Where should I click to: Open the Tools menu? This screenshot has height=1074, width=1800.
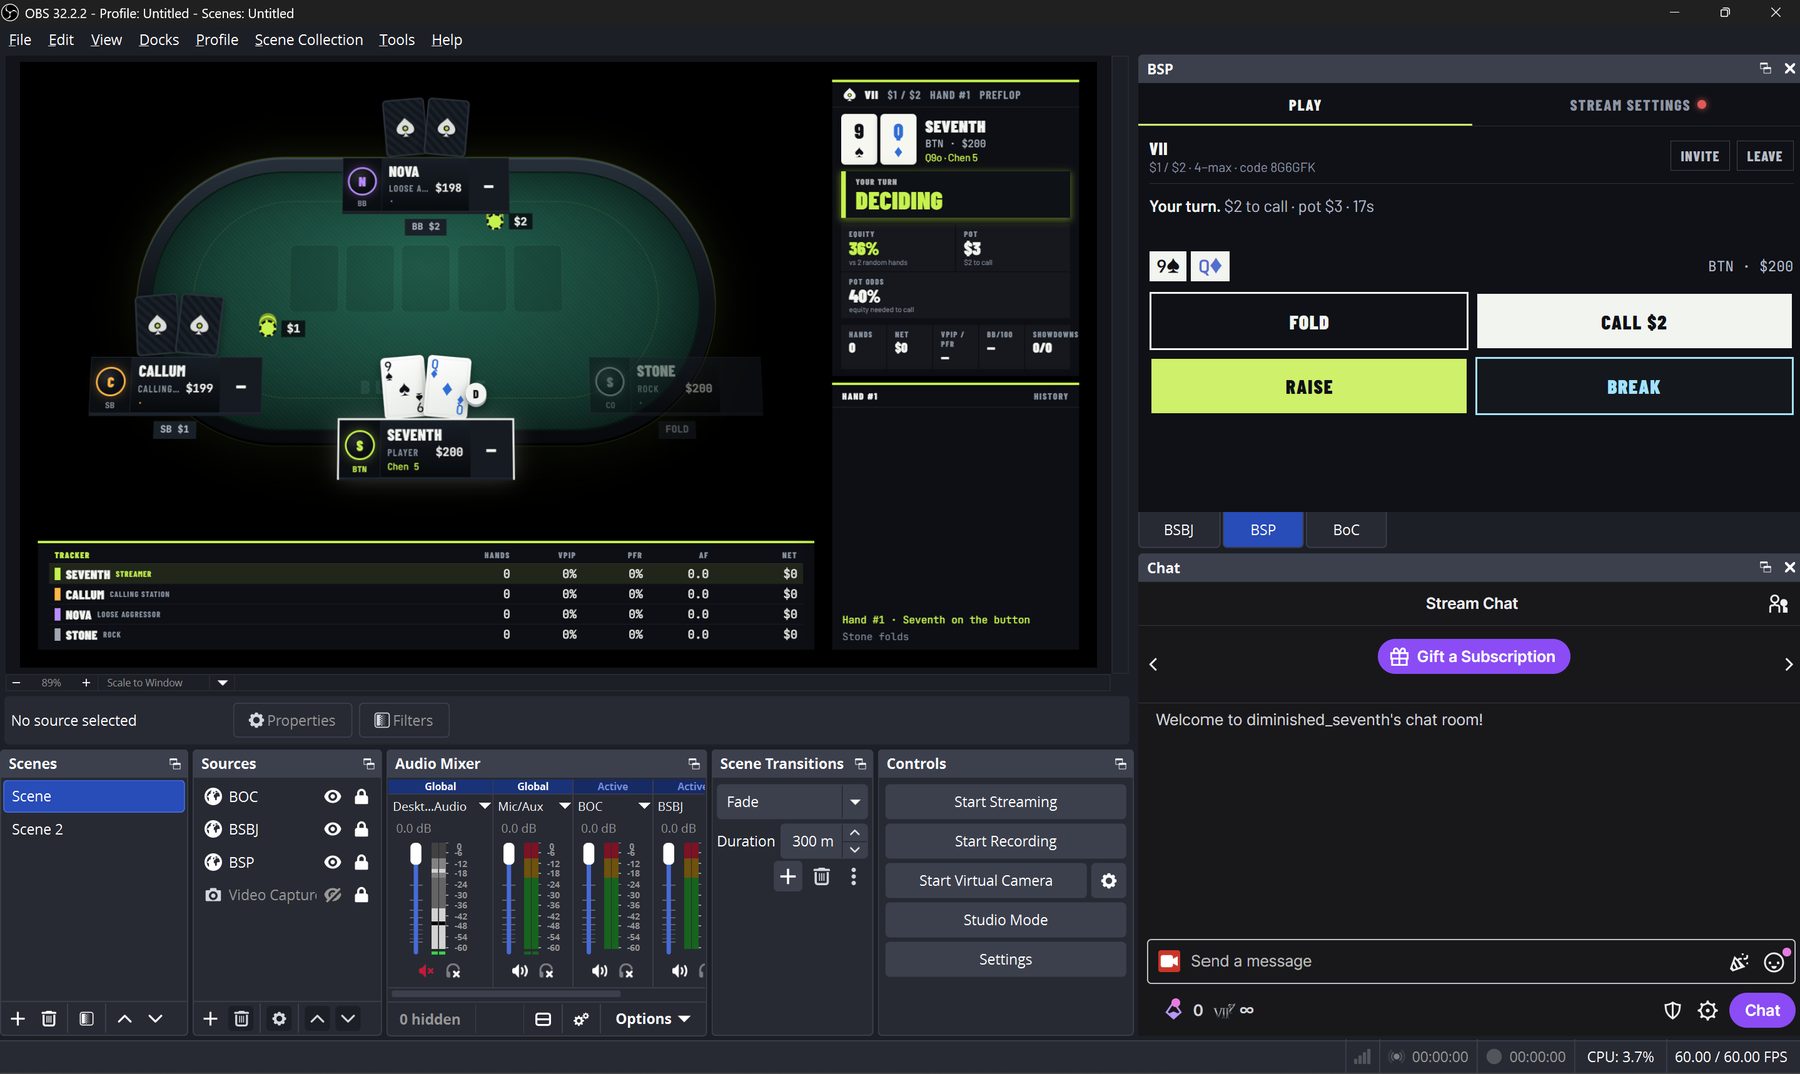click(x=397, y=40)
